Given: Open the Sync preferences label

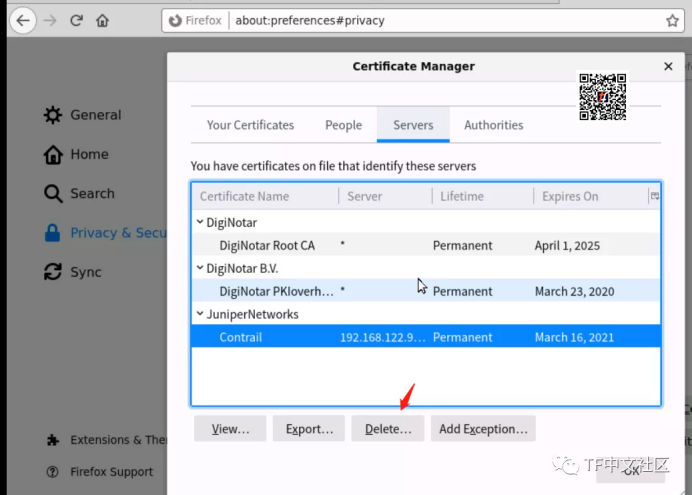Looking at the screenshot, I should click(86, 272).
